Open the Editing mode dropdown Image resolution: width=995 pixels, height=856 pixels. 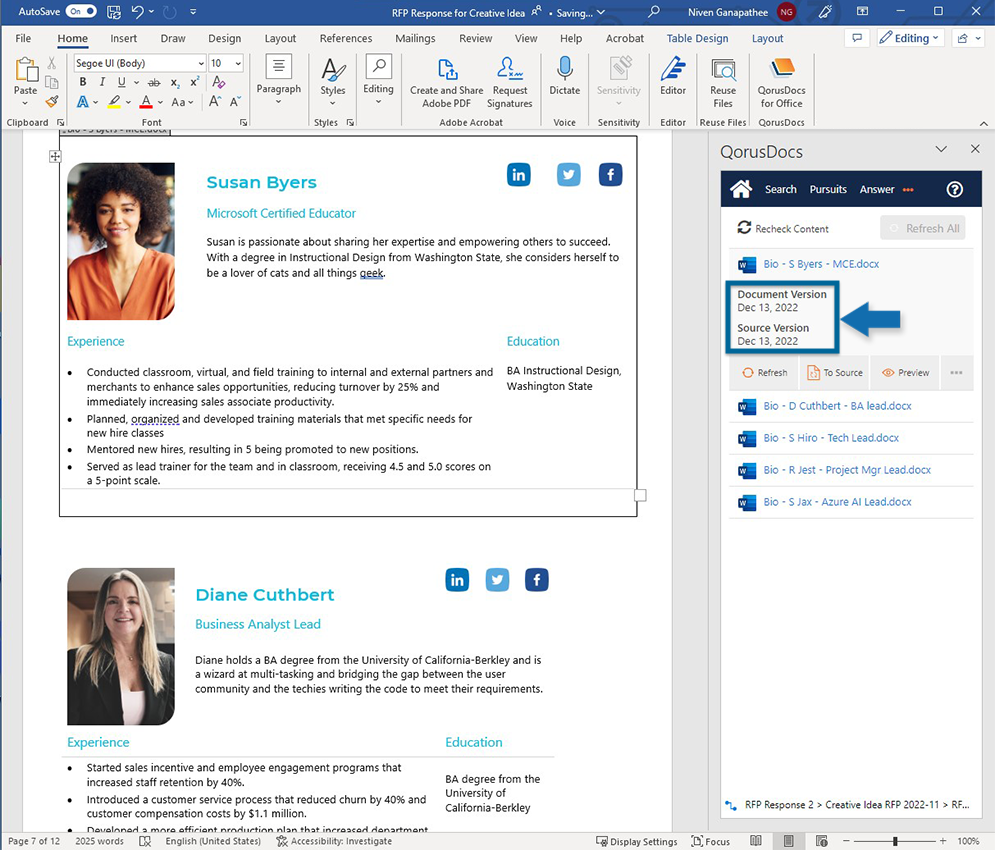[909, 38]
